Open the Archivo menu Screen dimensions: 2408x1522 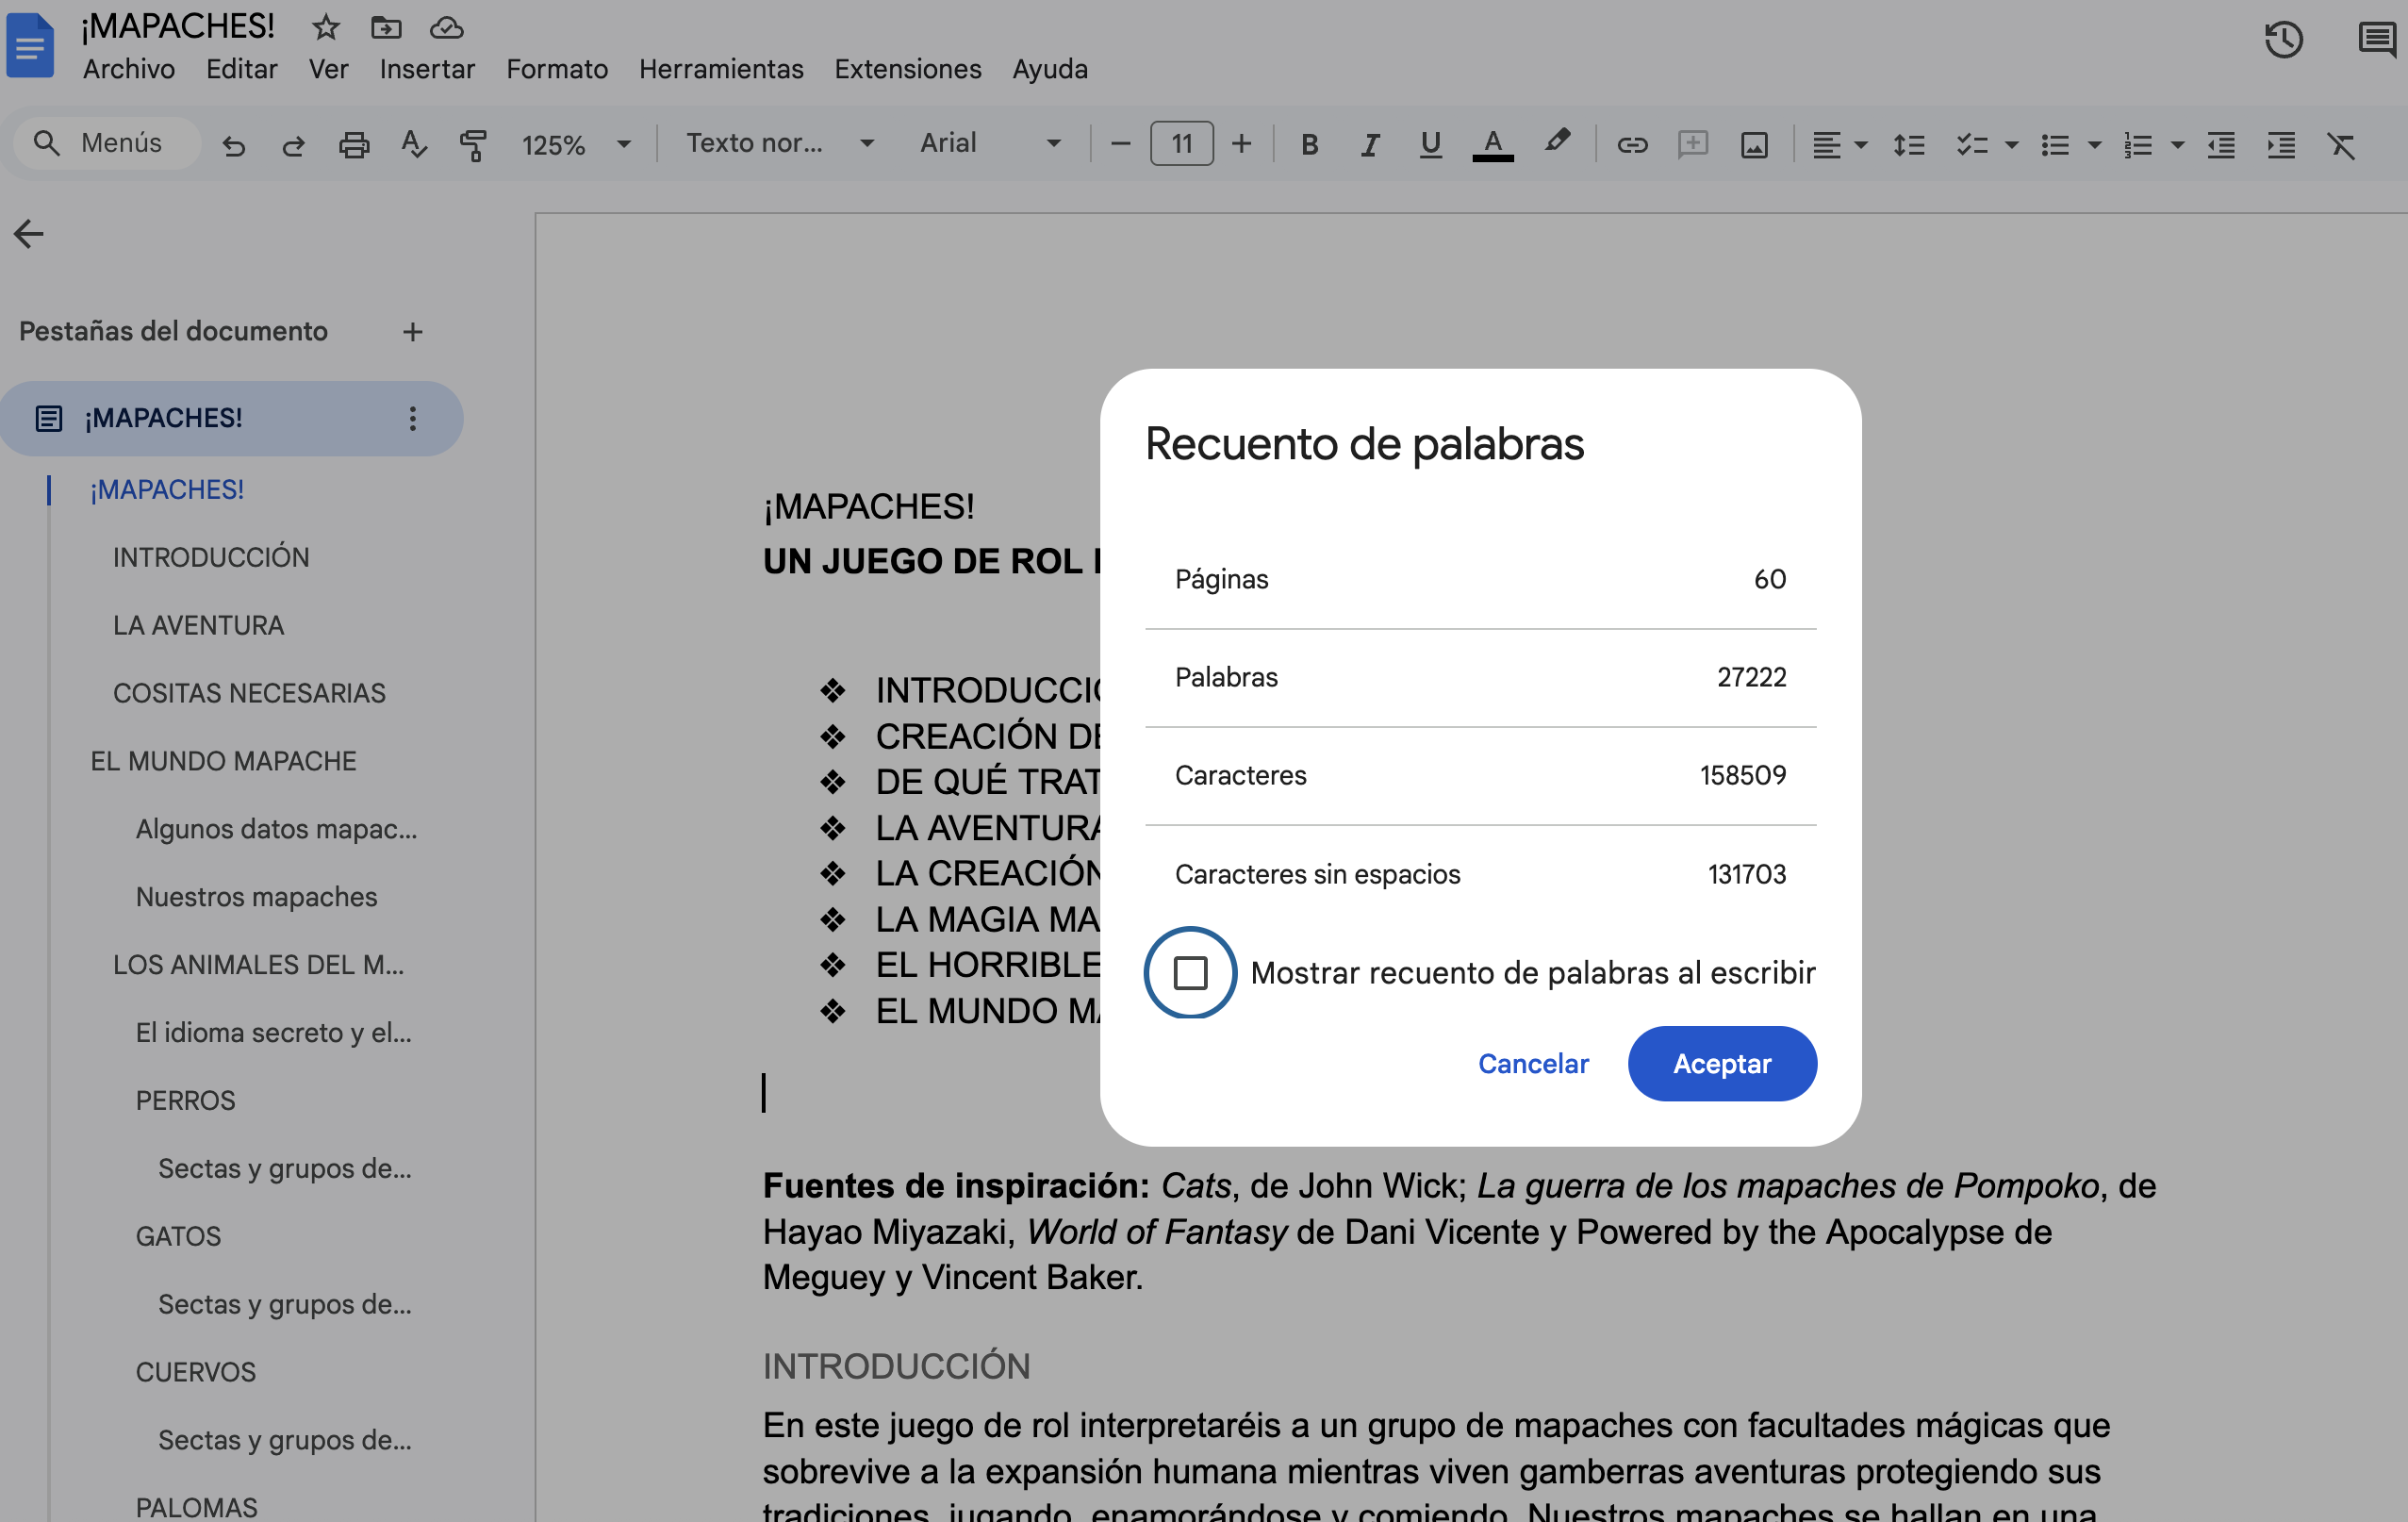[x=129, y=69]
